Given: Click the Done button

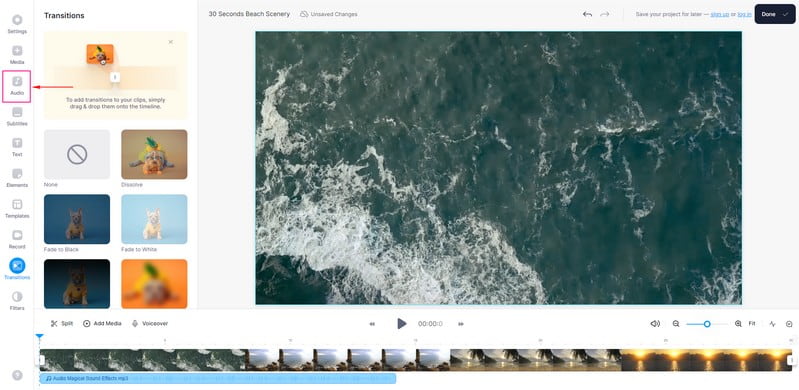Looking at the screenshot, I should pyautogui.click(x=775, y=14).
